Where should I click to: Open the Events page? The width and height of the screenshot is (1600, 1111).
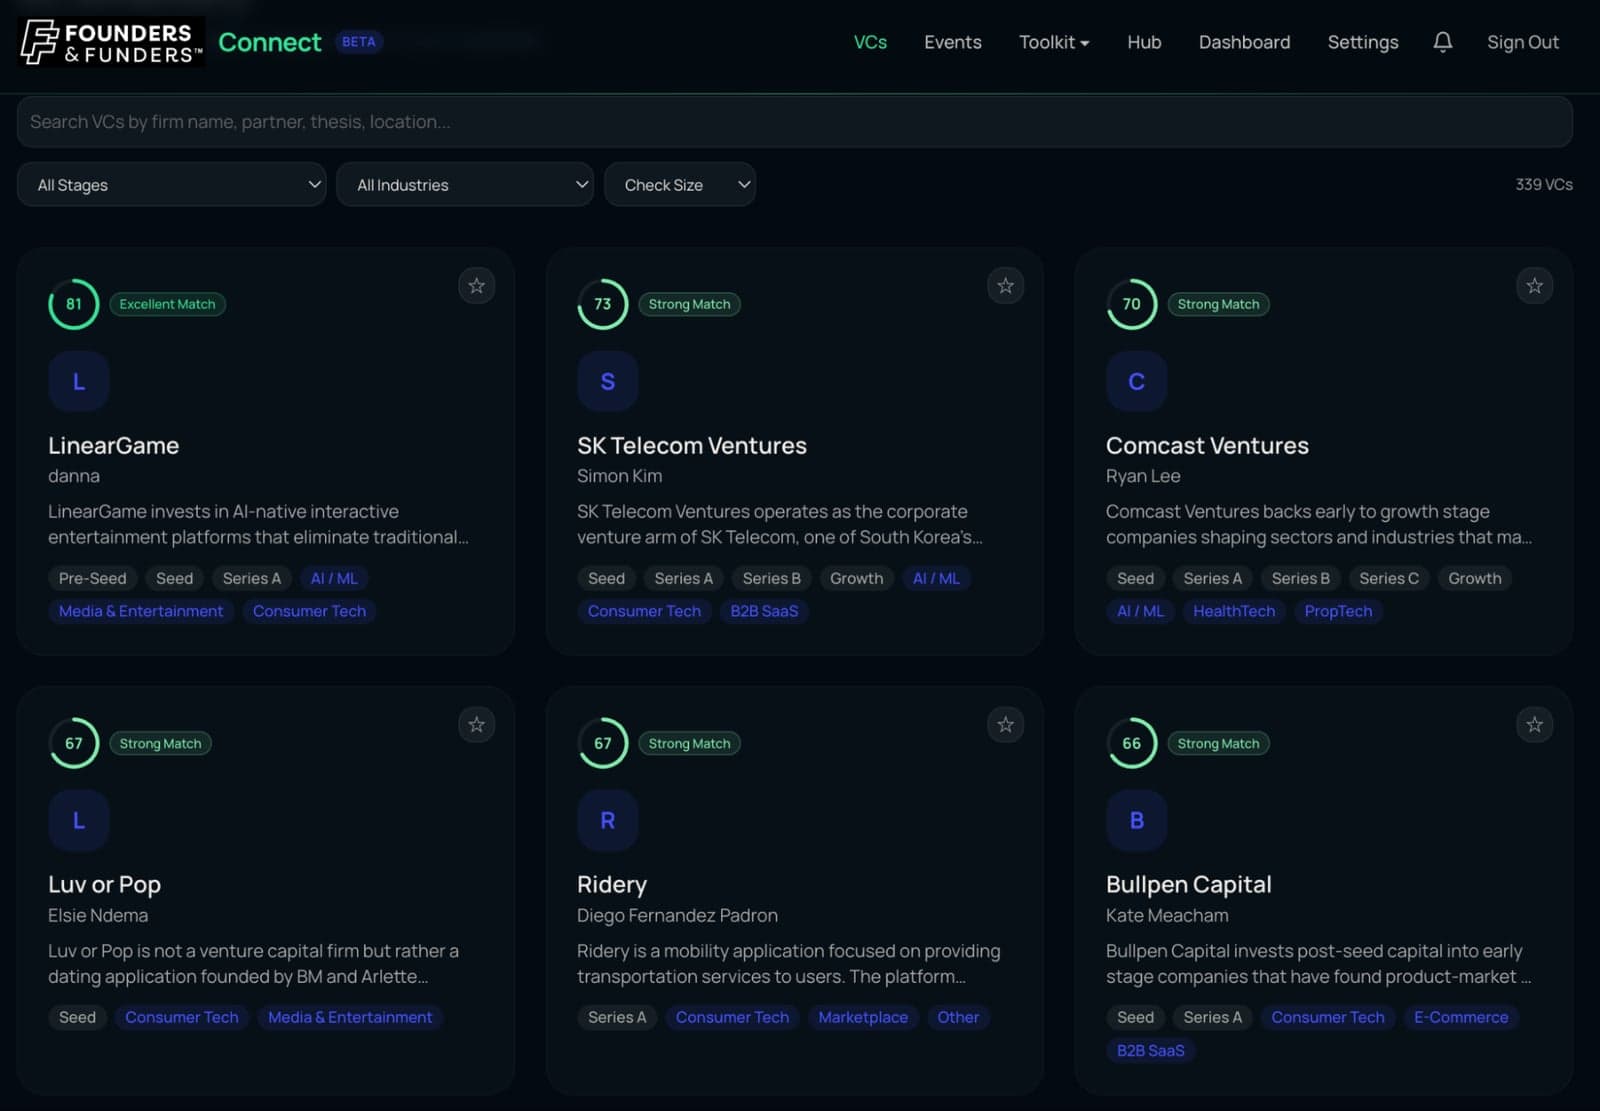click(x=953, y=42)
